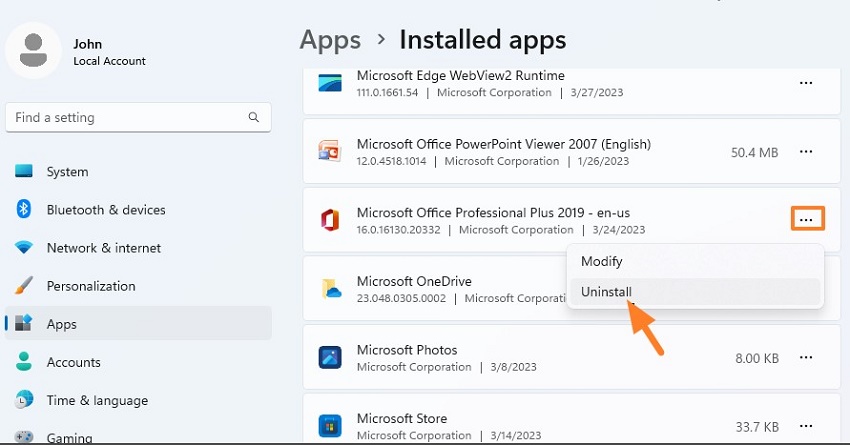The width and height of the screenshot is (850, 445).
Task: Click the PowerPoint Viewer 2007 icon
Action: pos(331,152)
